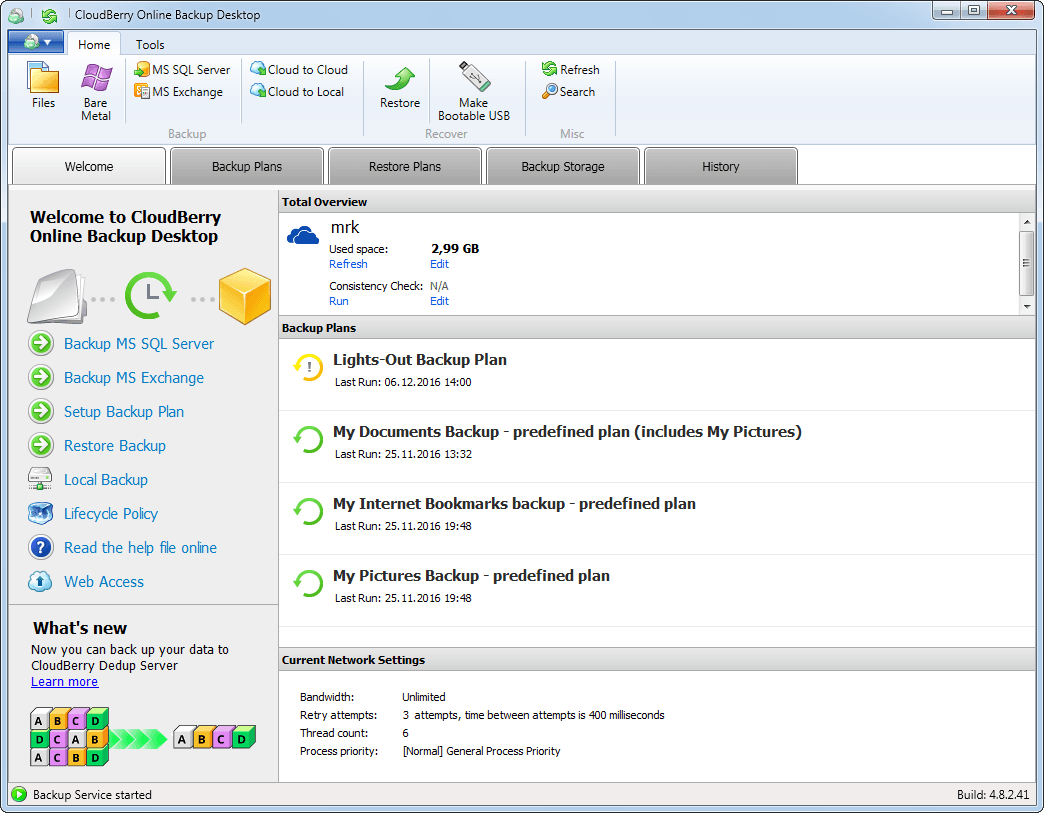Click green icon of My Pictures Backup plan
Viewport: 1044px width, 813px height.
click(x=308, y=583)
